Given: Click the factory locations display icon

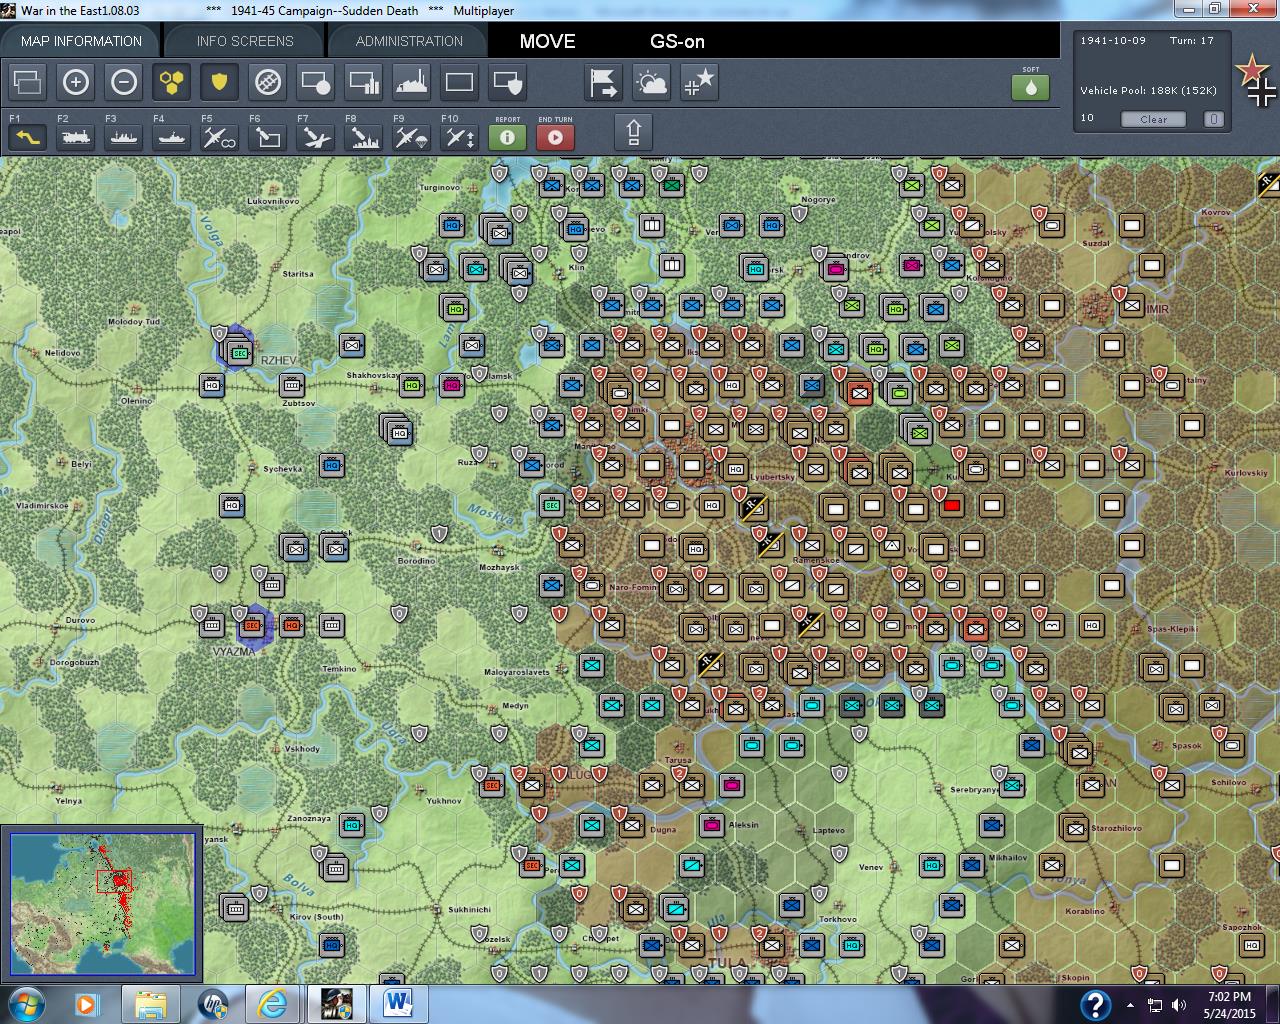Looking at the screenshot, I should [411, 82].
